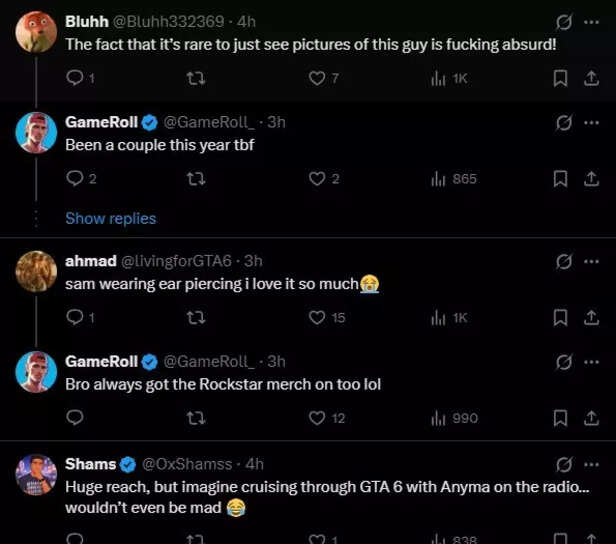Open Shams profile name link
The image size is (616, 544).
(90, 464)
